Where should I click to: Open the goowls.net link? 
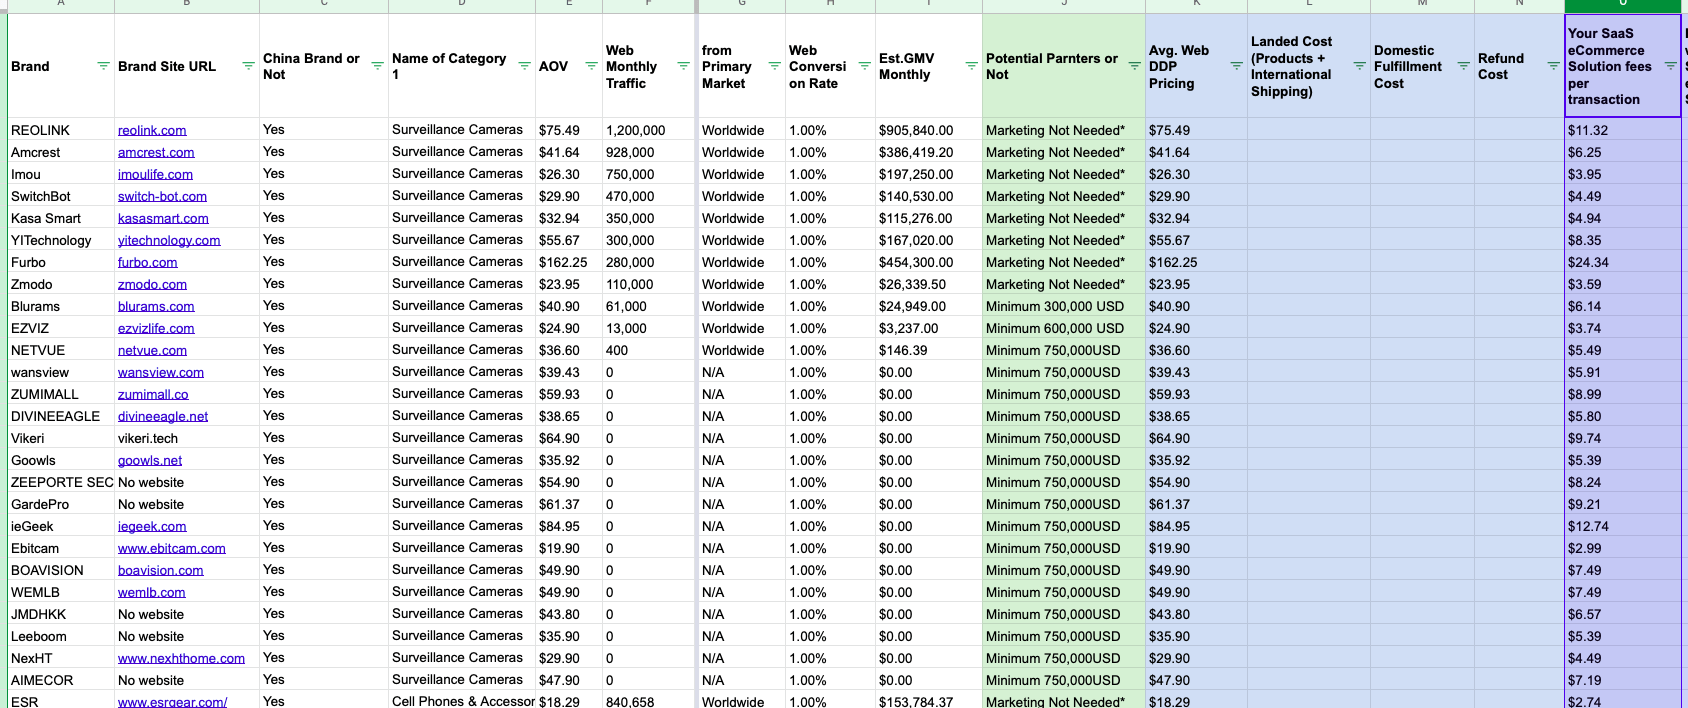[x=150, y=460]
